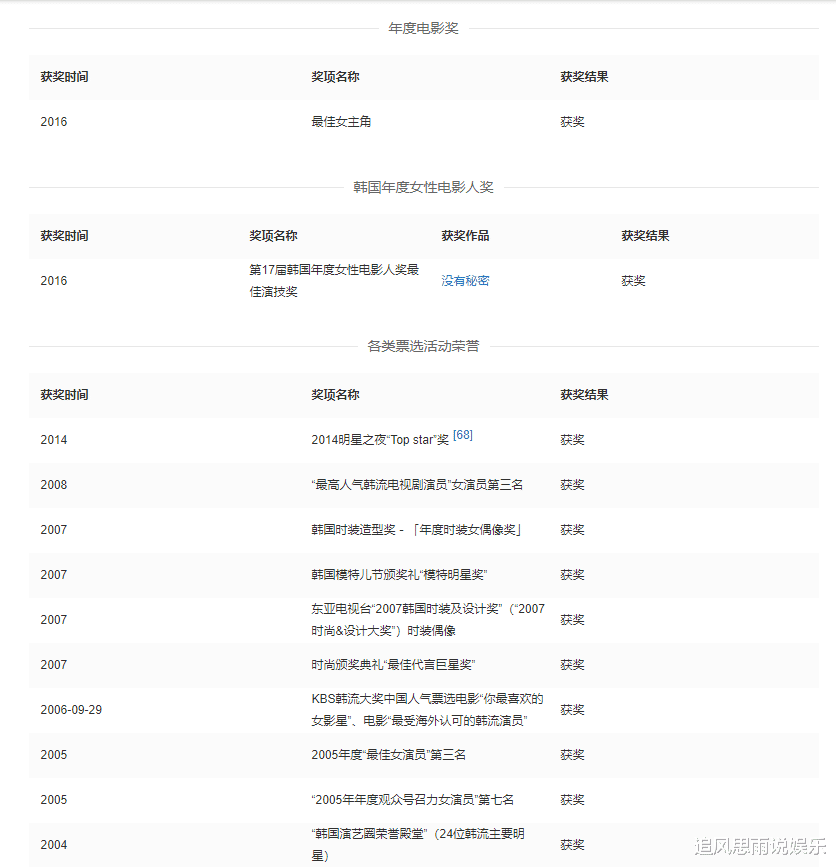Select year 2004 in 票选活动 table

(x=54, y=845)
